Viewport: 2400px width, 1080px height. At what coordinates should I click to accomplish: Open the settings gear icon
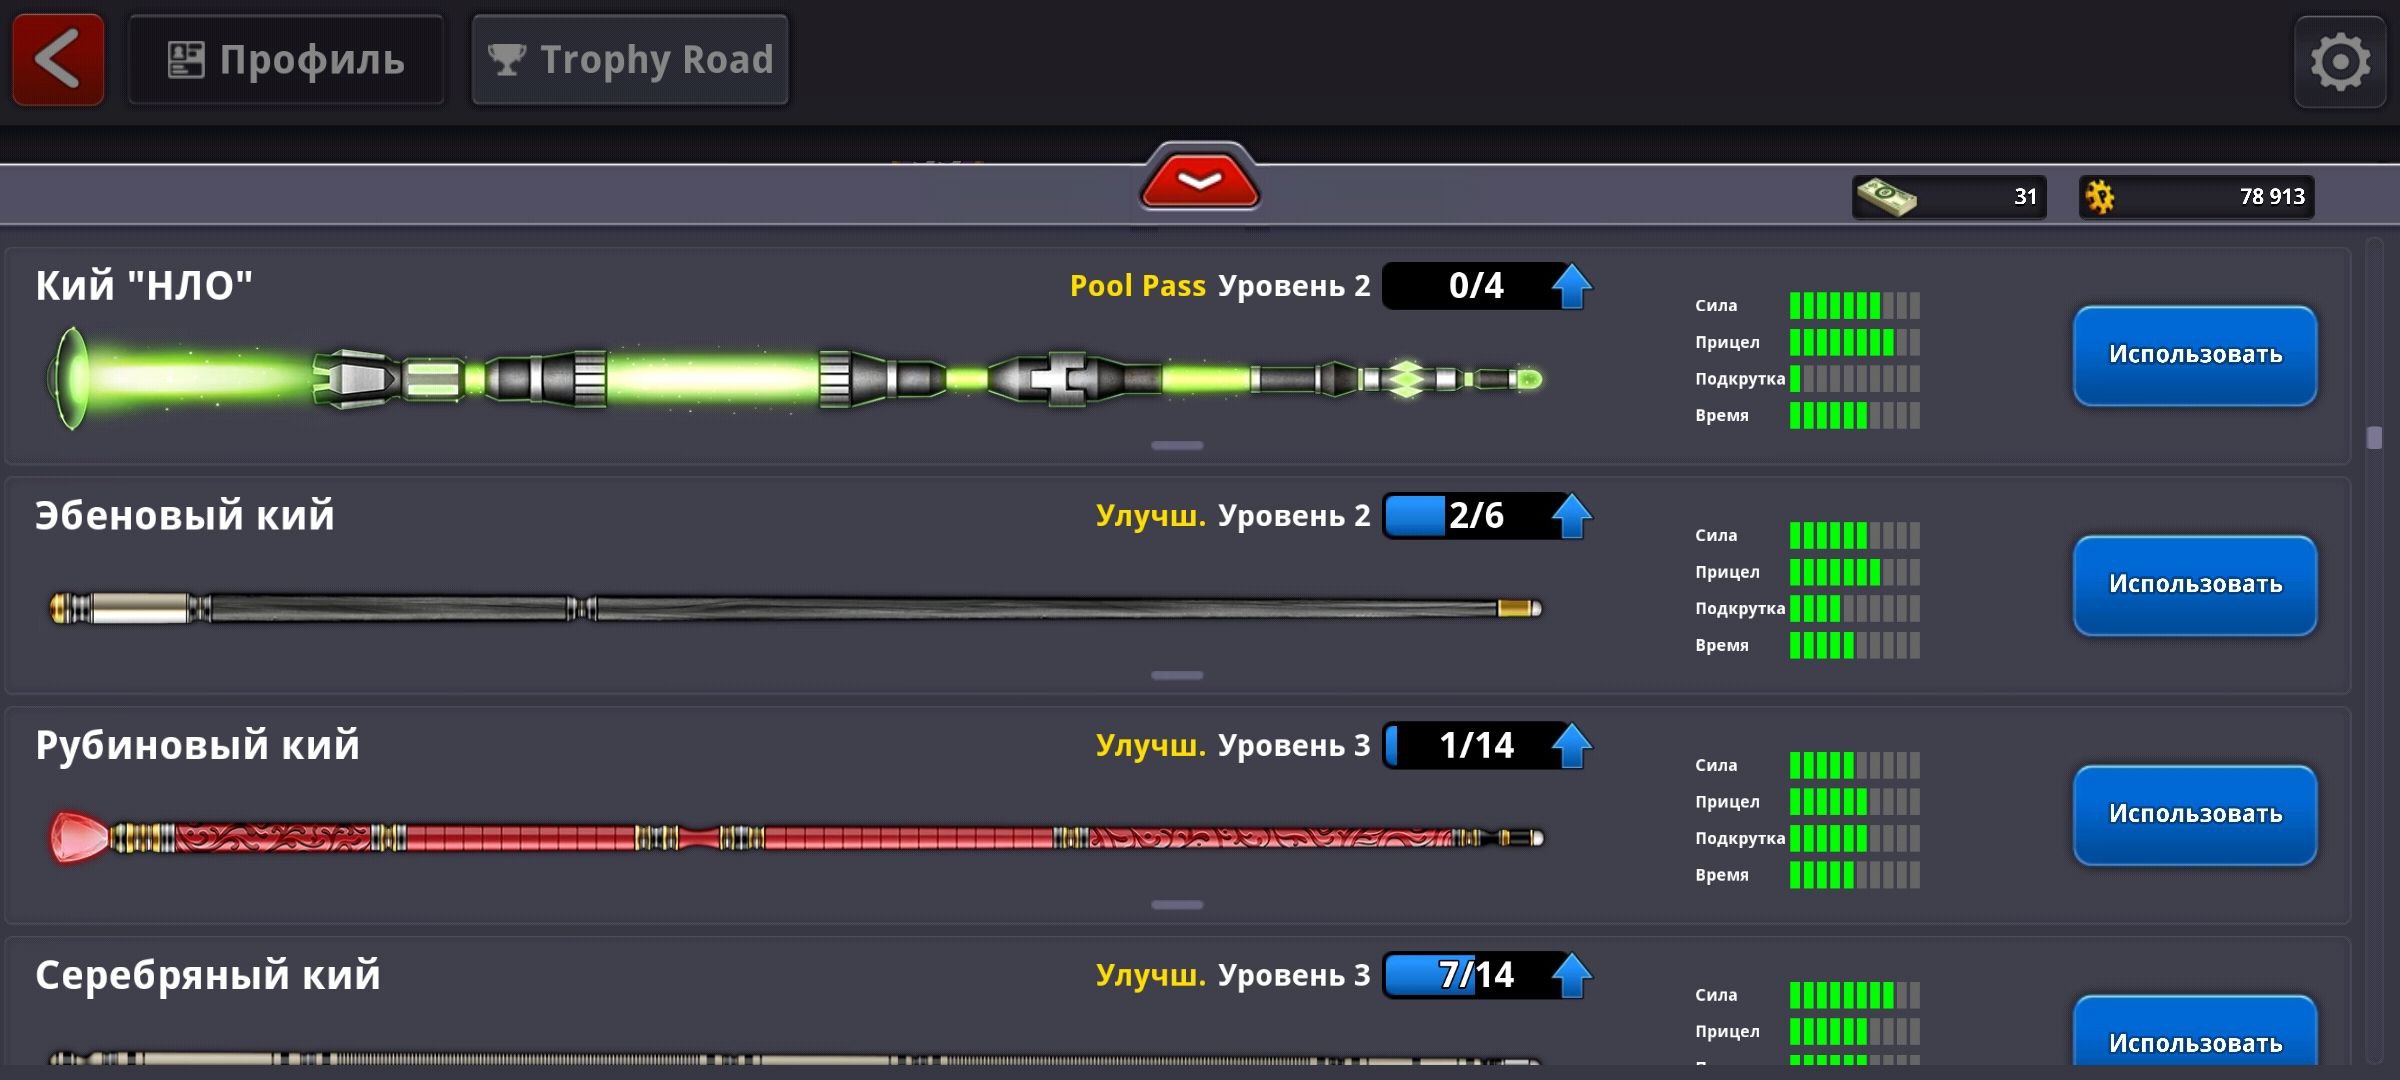pos(2340,62)
